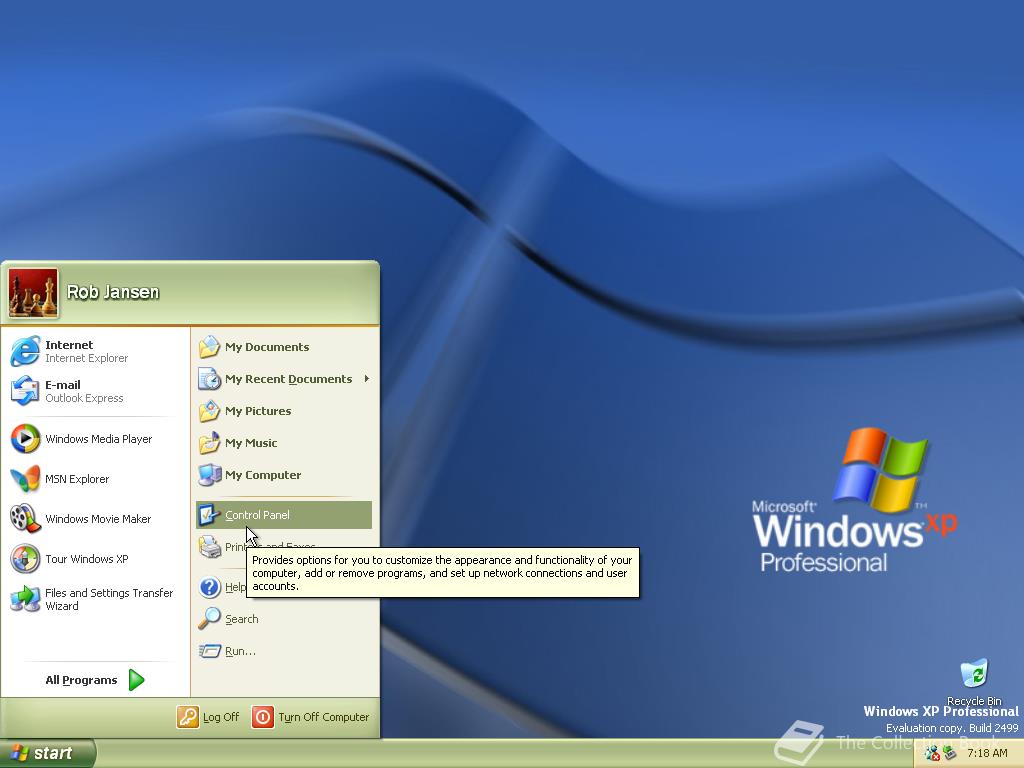Click the My Music folder icon
1024x768 pixels.
pyautogui.click(x=209, y=443)
